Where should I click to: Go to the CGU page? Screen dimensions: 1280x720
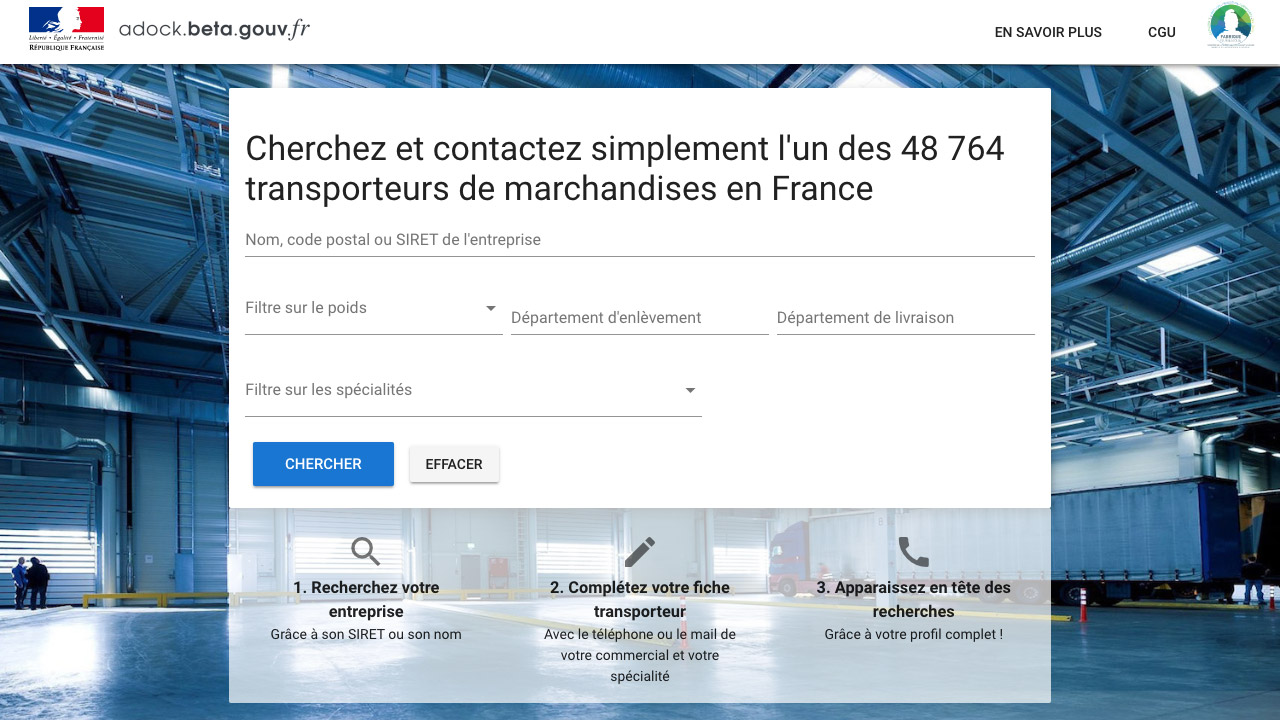pyautogui.click(x=1161, y=32)
